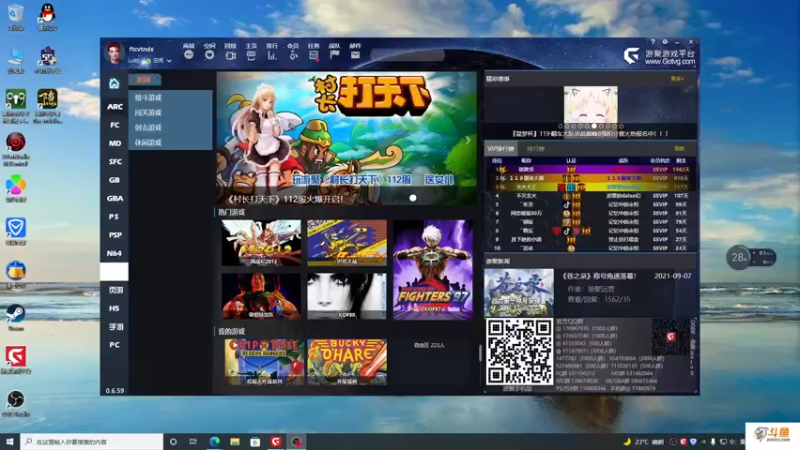
Task: Click the 更多 link in events panel
Action: 677,79
